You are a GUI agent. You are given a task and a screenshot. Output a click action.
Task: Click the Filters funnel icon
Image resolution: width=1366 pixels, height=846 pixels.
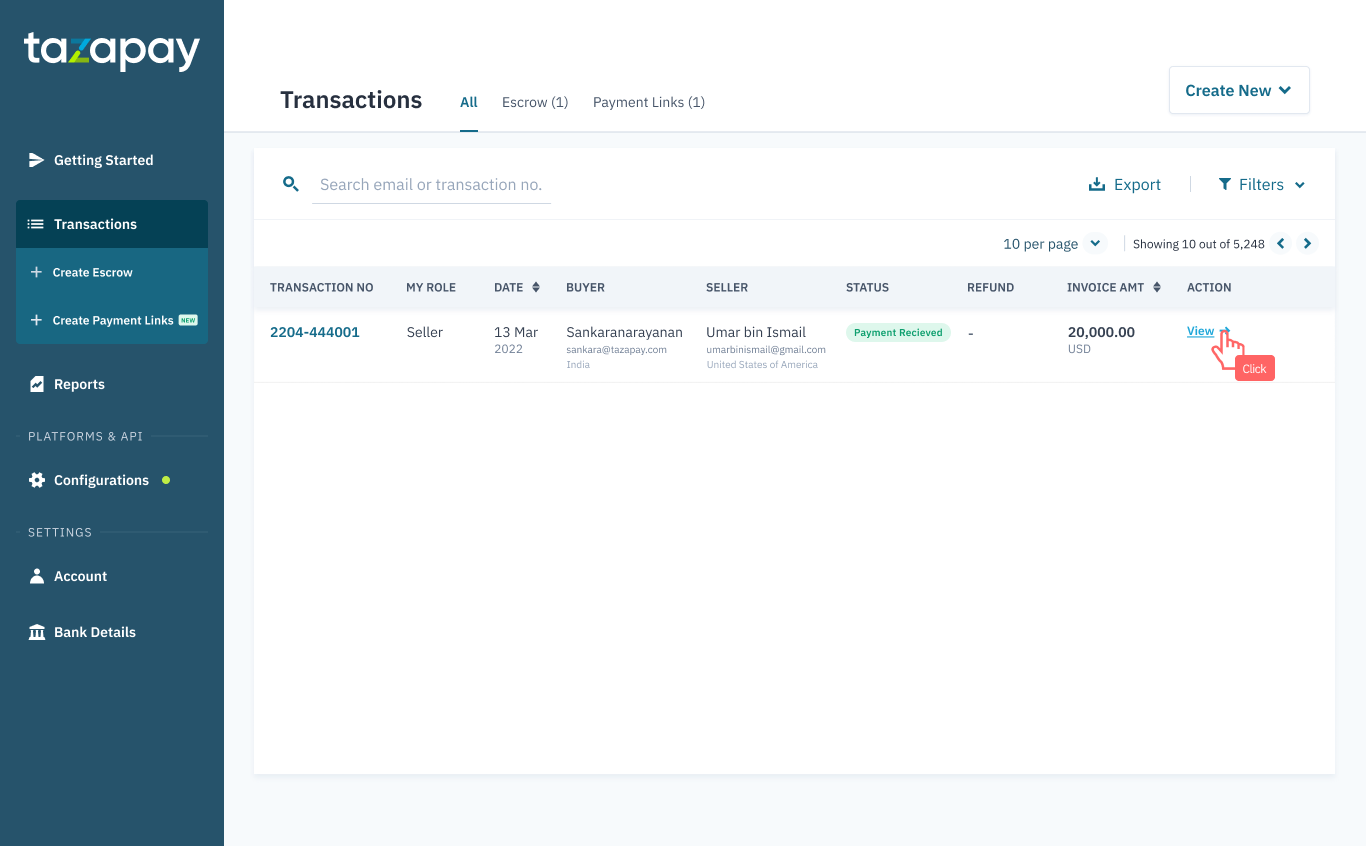point(1225,184)
